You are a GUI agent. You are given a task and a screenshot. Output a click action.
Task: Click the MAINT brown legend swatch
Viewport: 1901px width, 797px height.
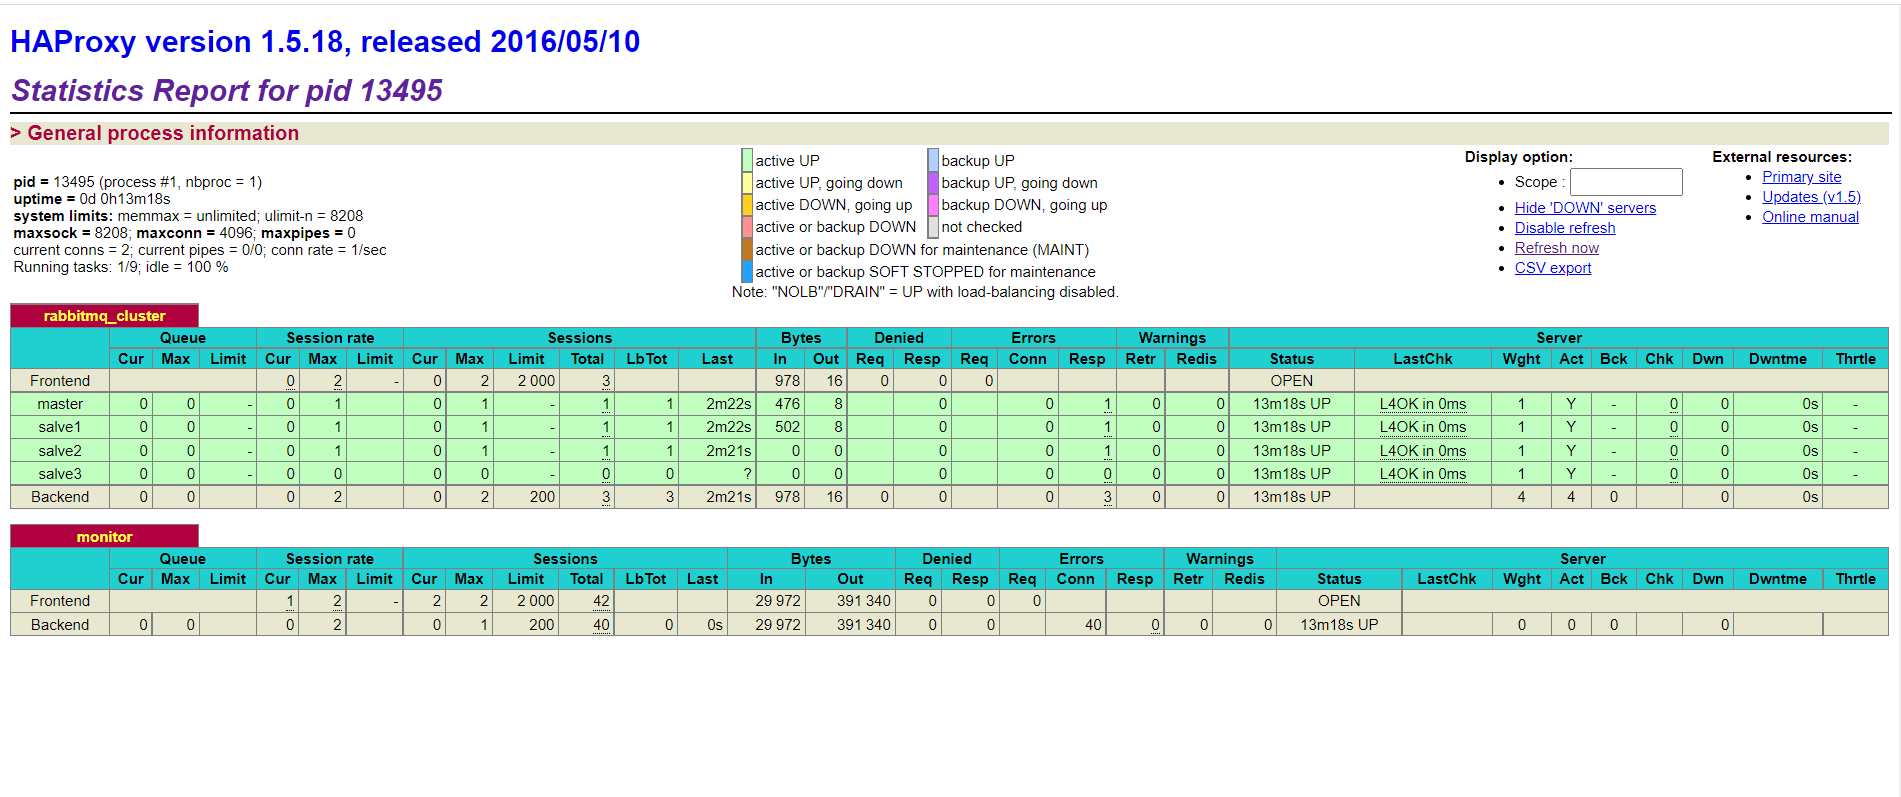click(x=747, y=249)
